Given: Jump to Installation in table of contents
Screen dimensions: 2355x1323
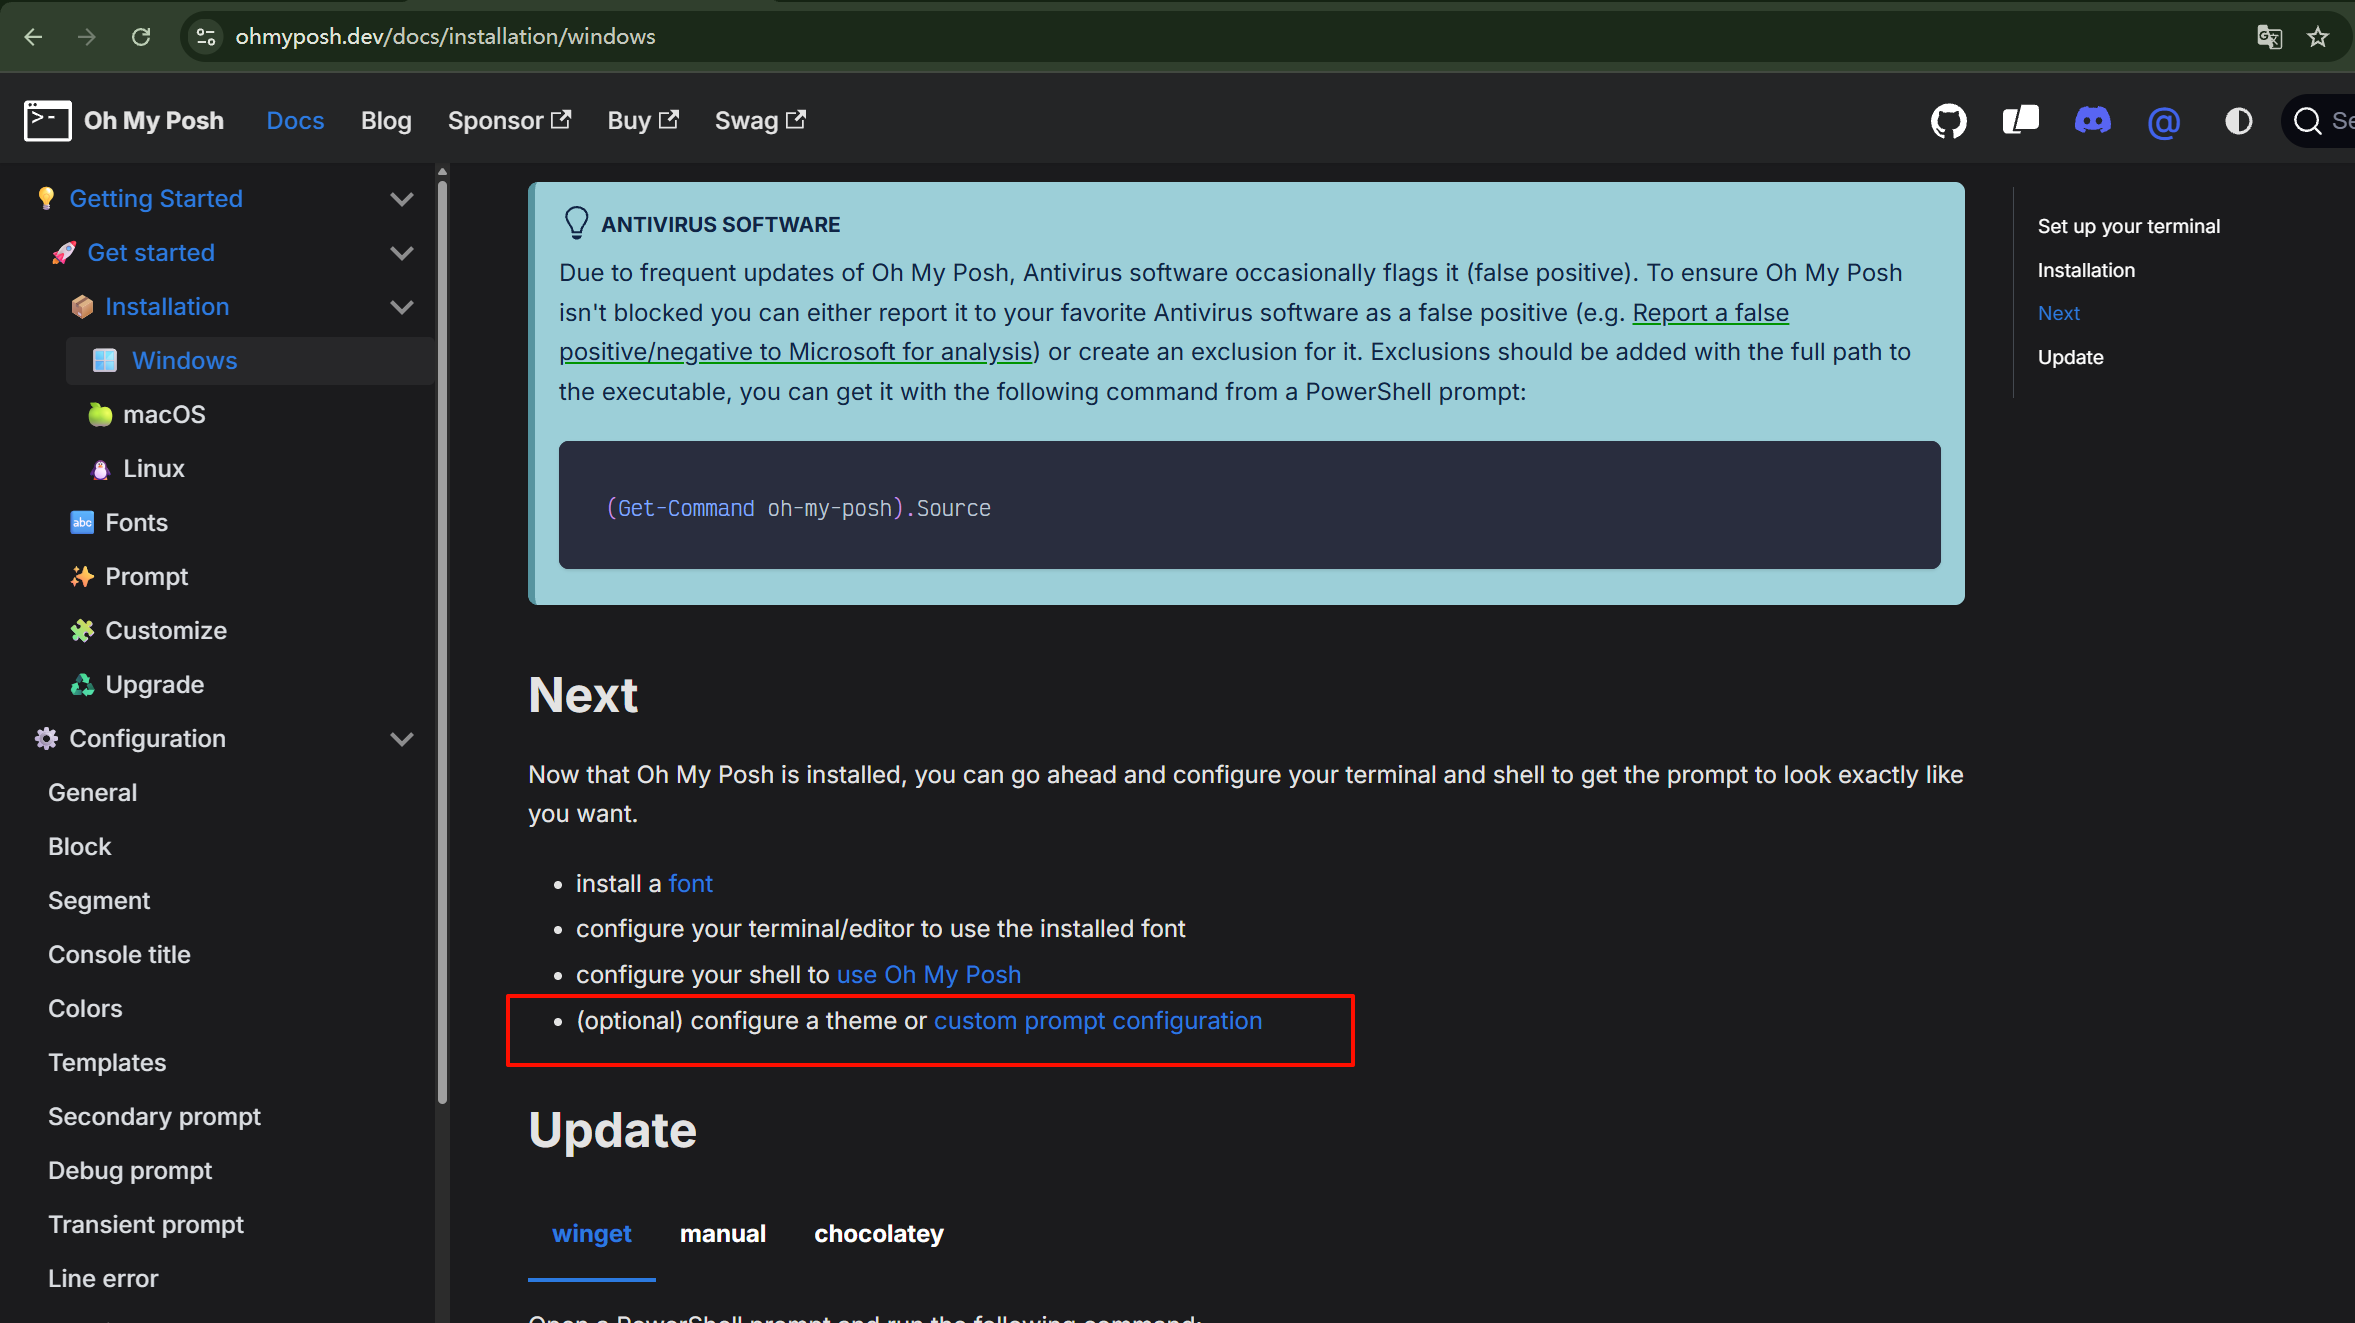Looking at the screenshot, I should click(x=2086, y=271).
